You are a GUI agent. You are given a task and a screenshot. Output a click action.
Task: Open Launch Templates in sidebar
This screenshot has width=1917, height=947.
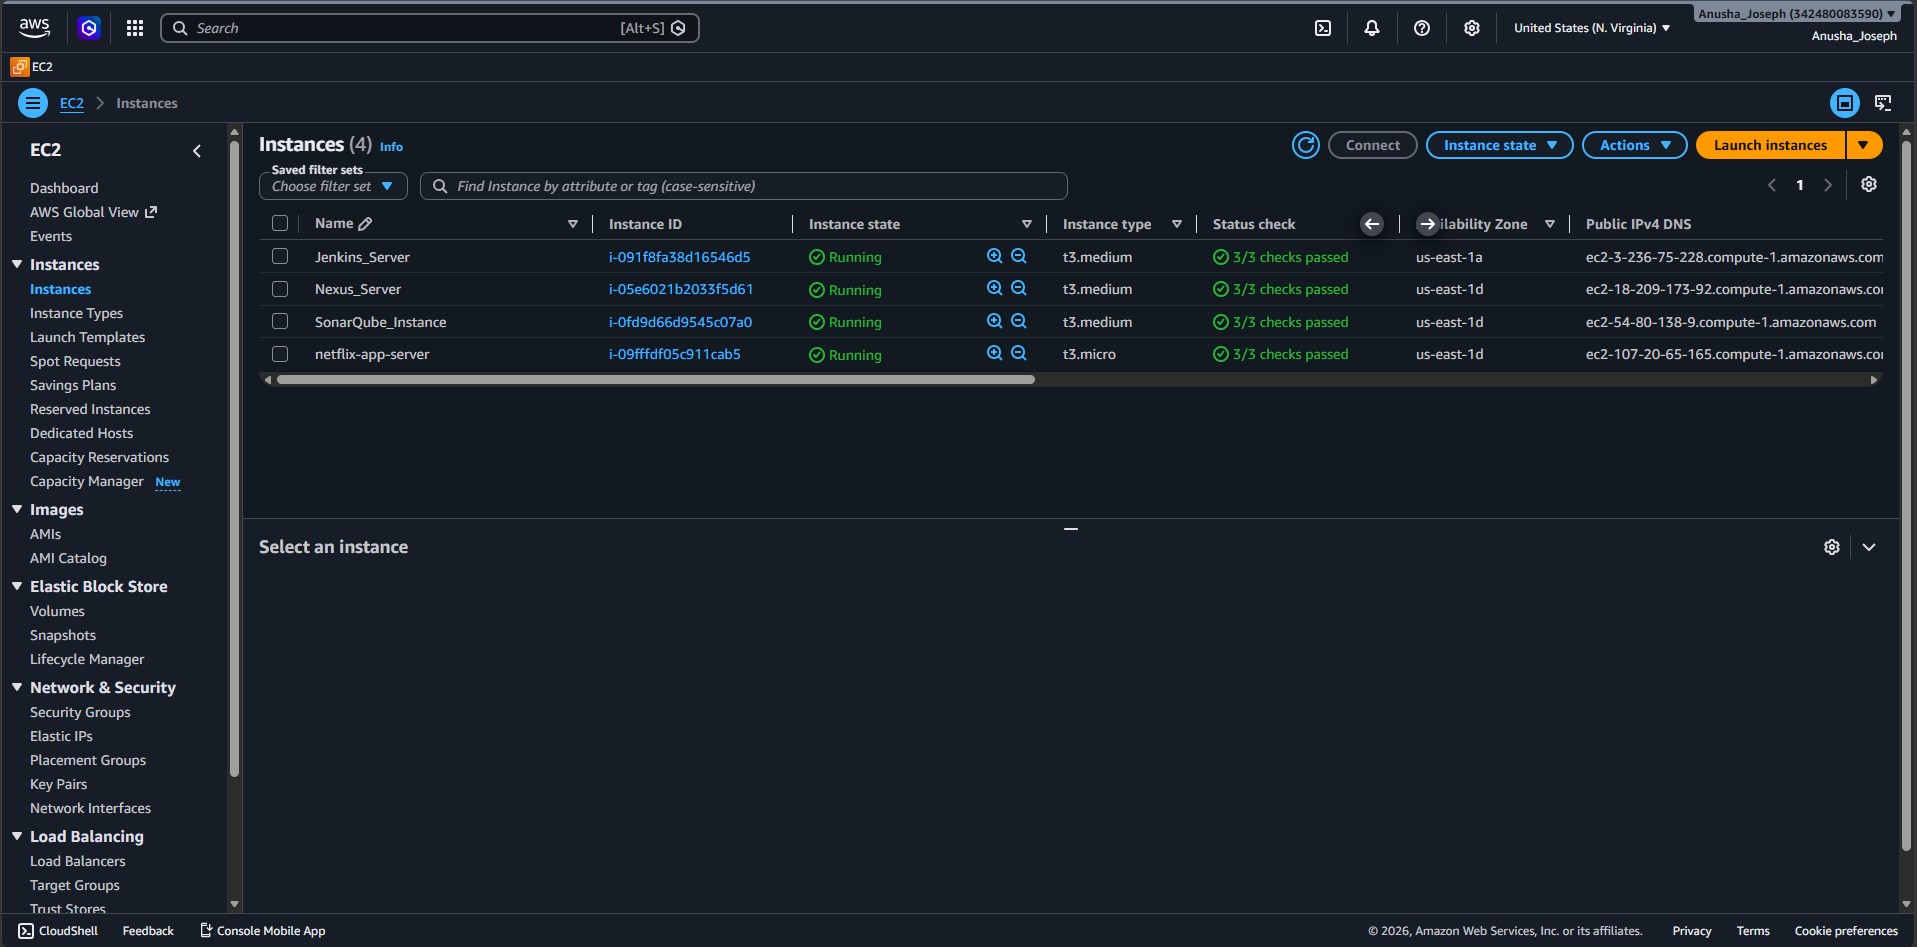88,337
